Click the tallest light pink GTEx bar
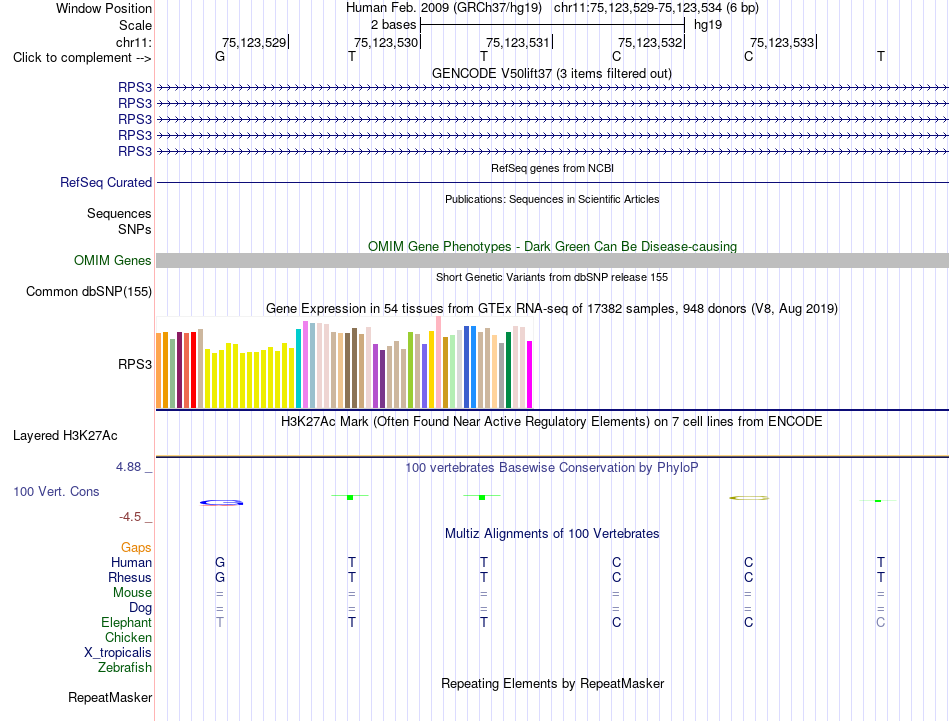The height and width of the screenshot is (721, 950). (x=438, y=362)
